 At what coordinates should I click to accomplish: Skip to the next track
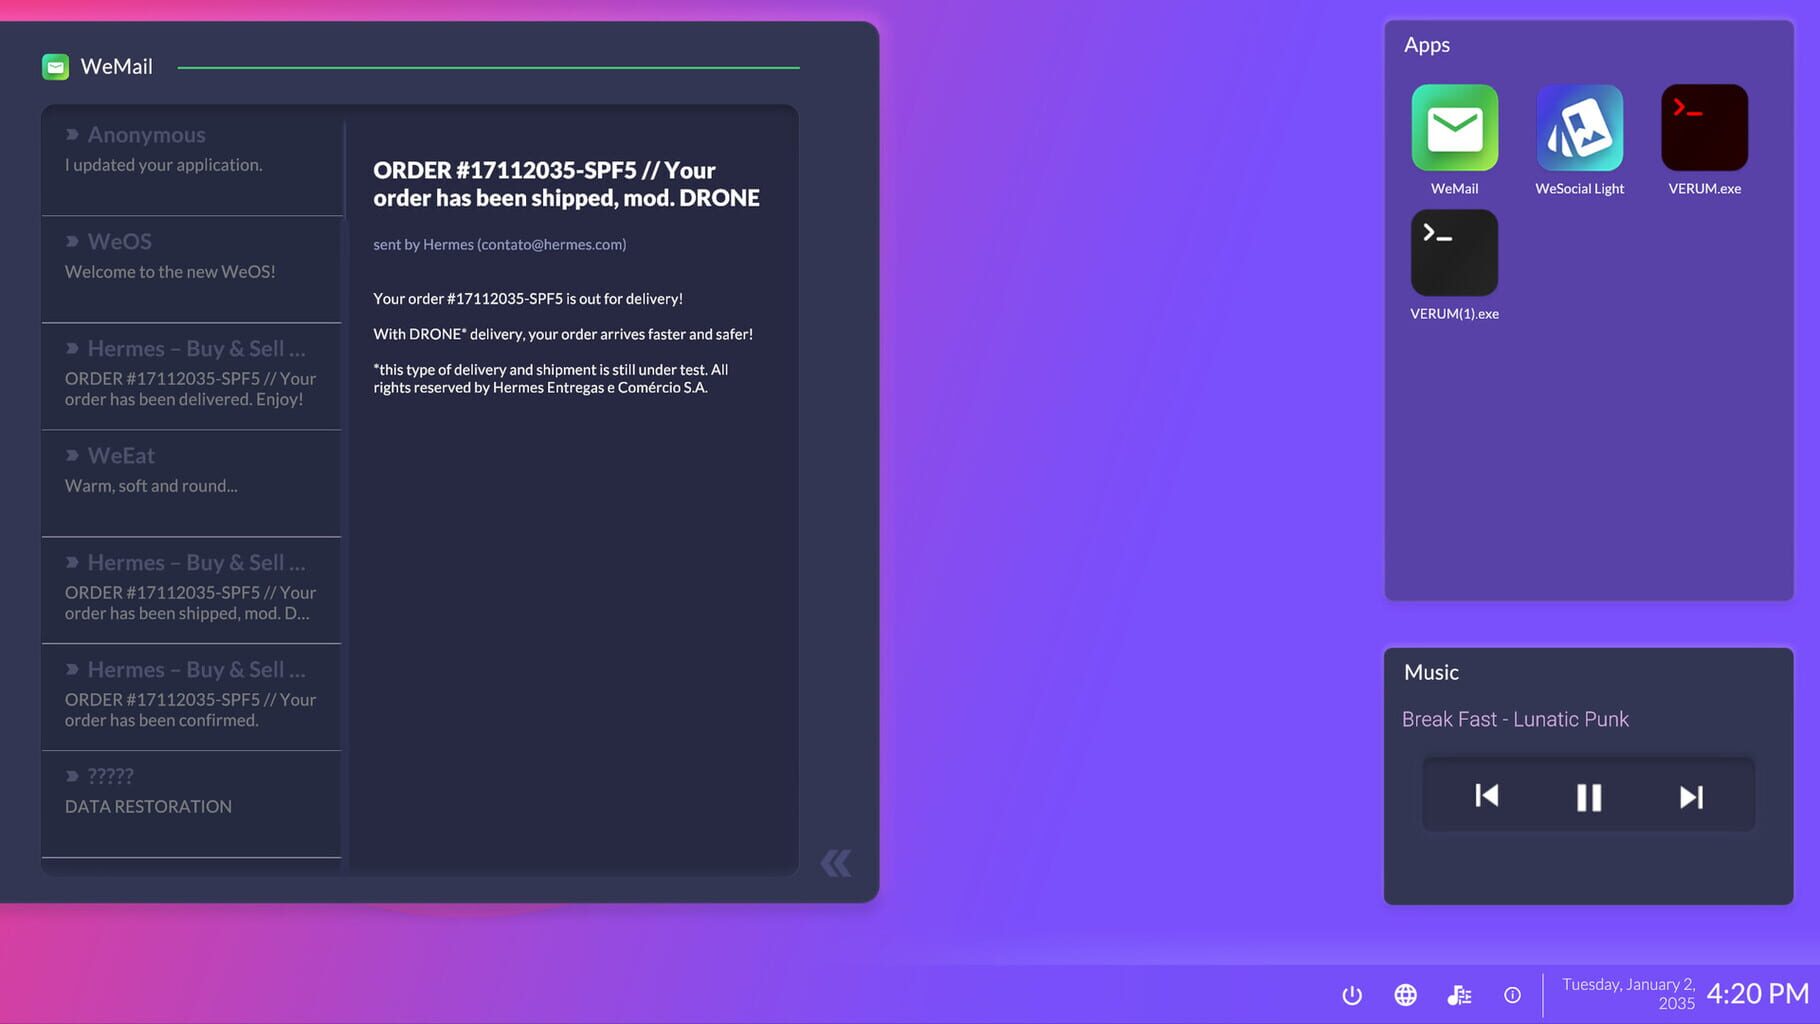pyautogui.click(x=1691, y=796)
